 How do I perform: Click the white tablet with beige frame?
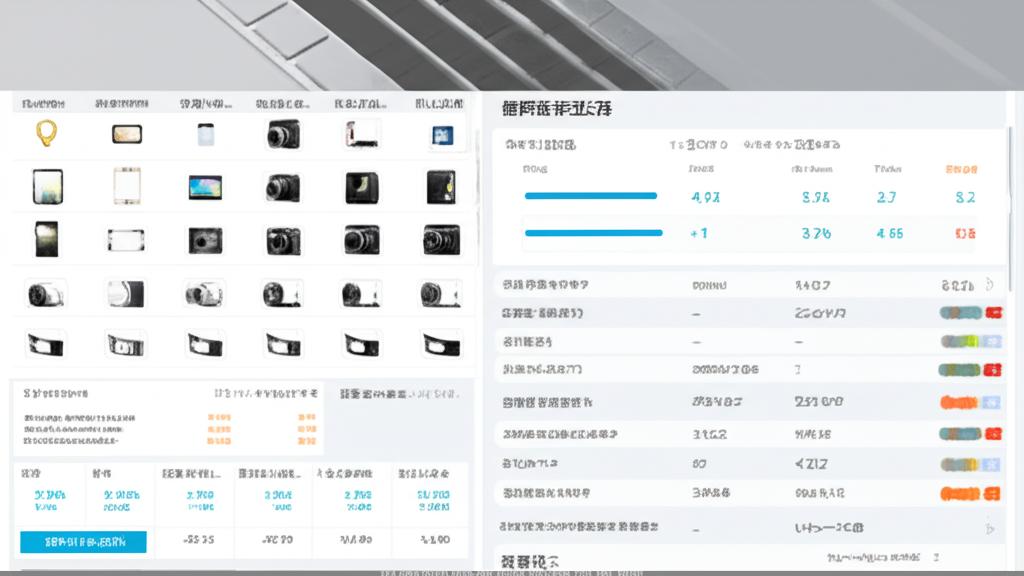[126, 187]
